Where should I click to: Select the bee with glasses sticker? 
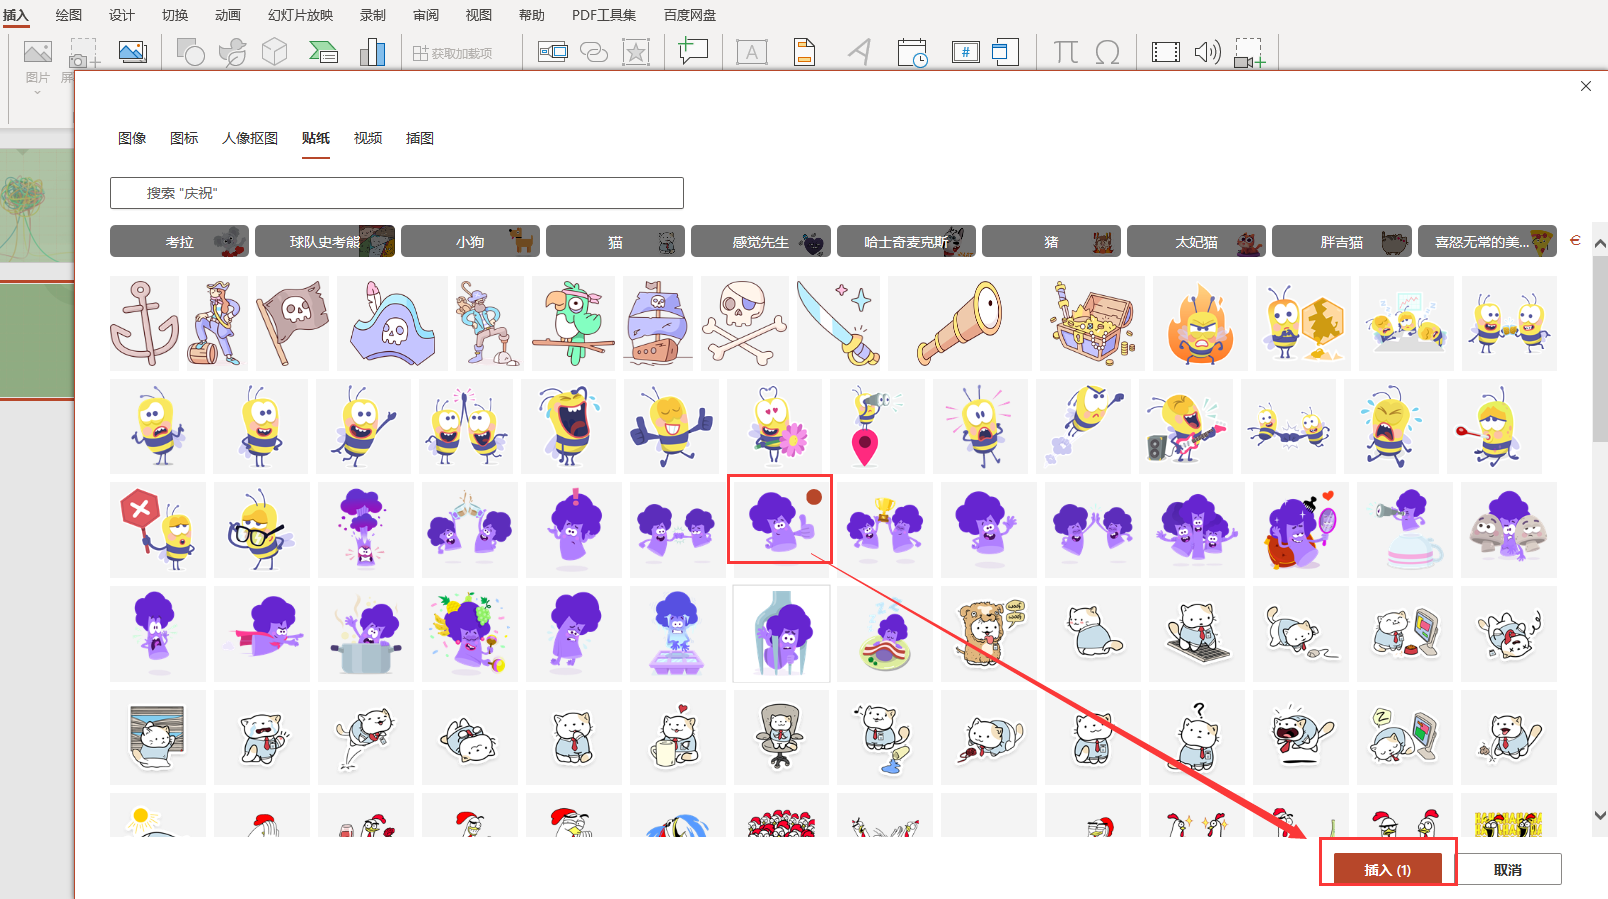tap(262, 530)
